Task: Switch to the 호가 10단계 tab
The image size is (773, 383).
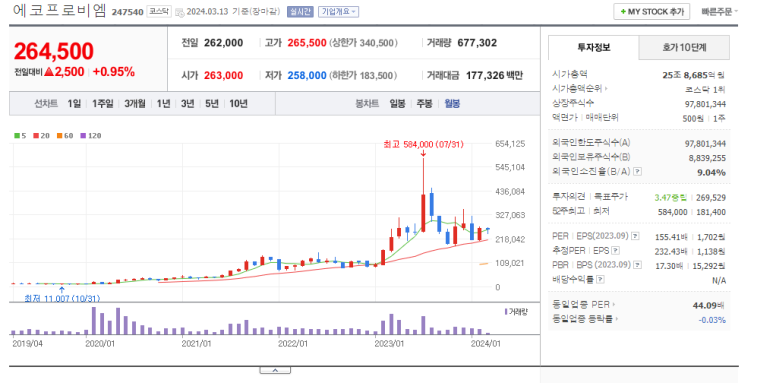Action: [x=684, y=48]
